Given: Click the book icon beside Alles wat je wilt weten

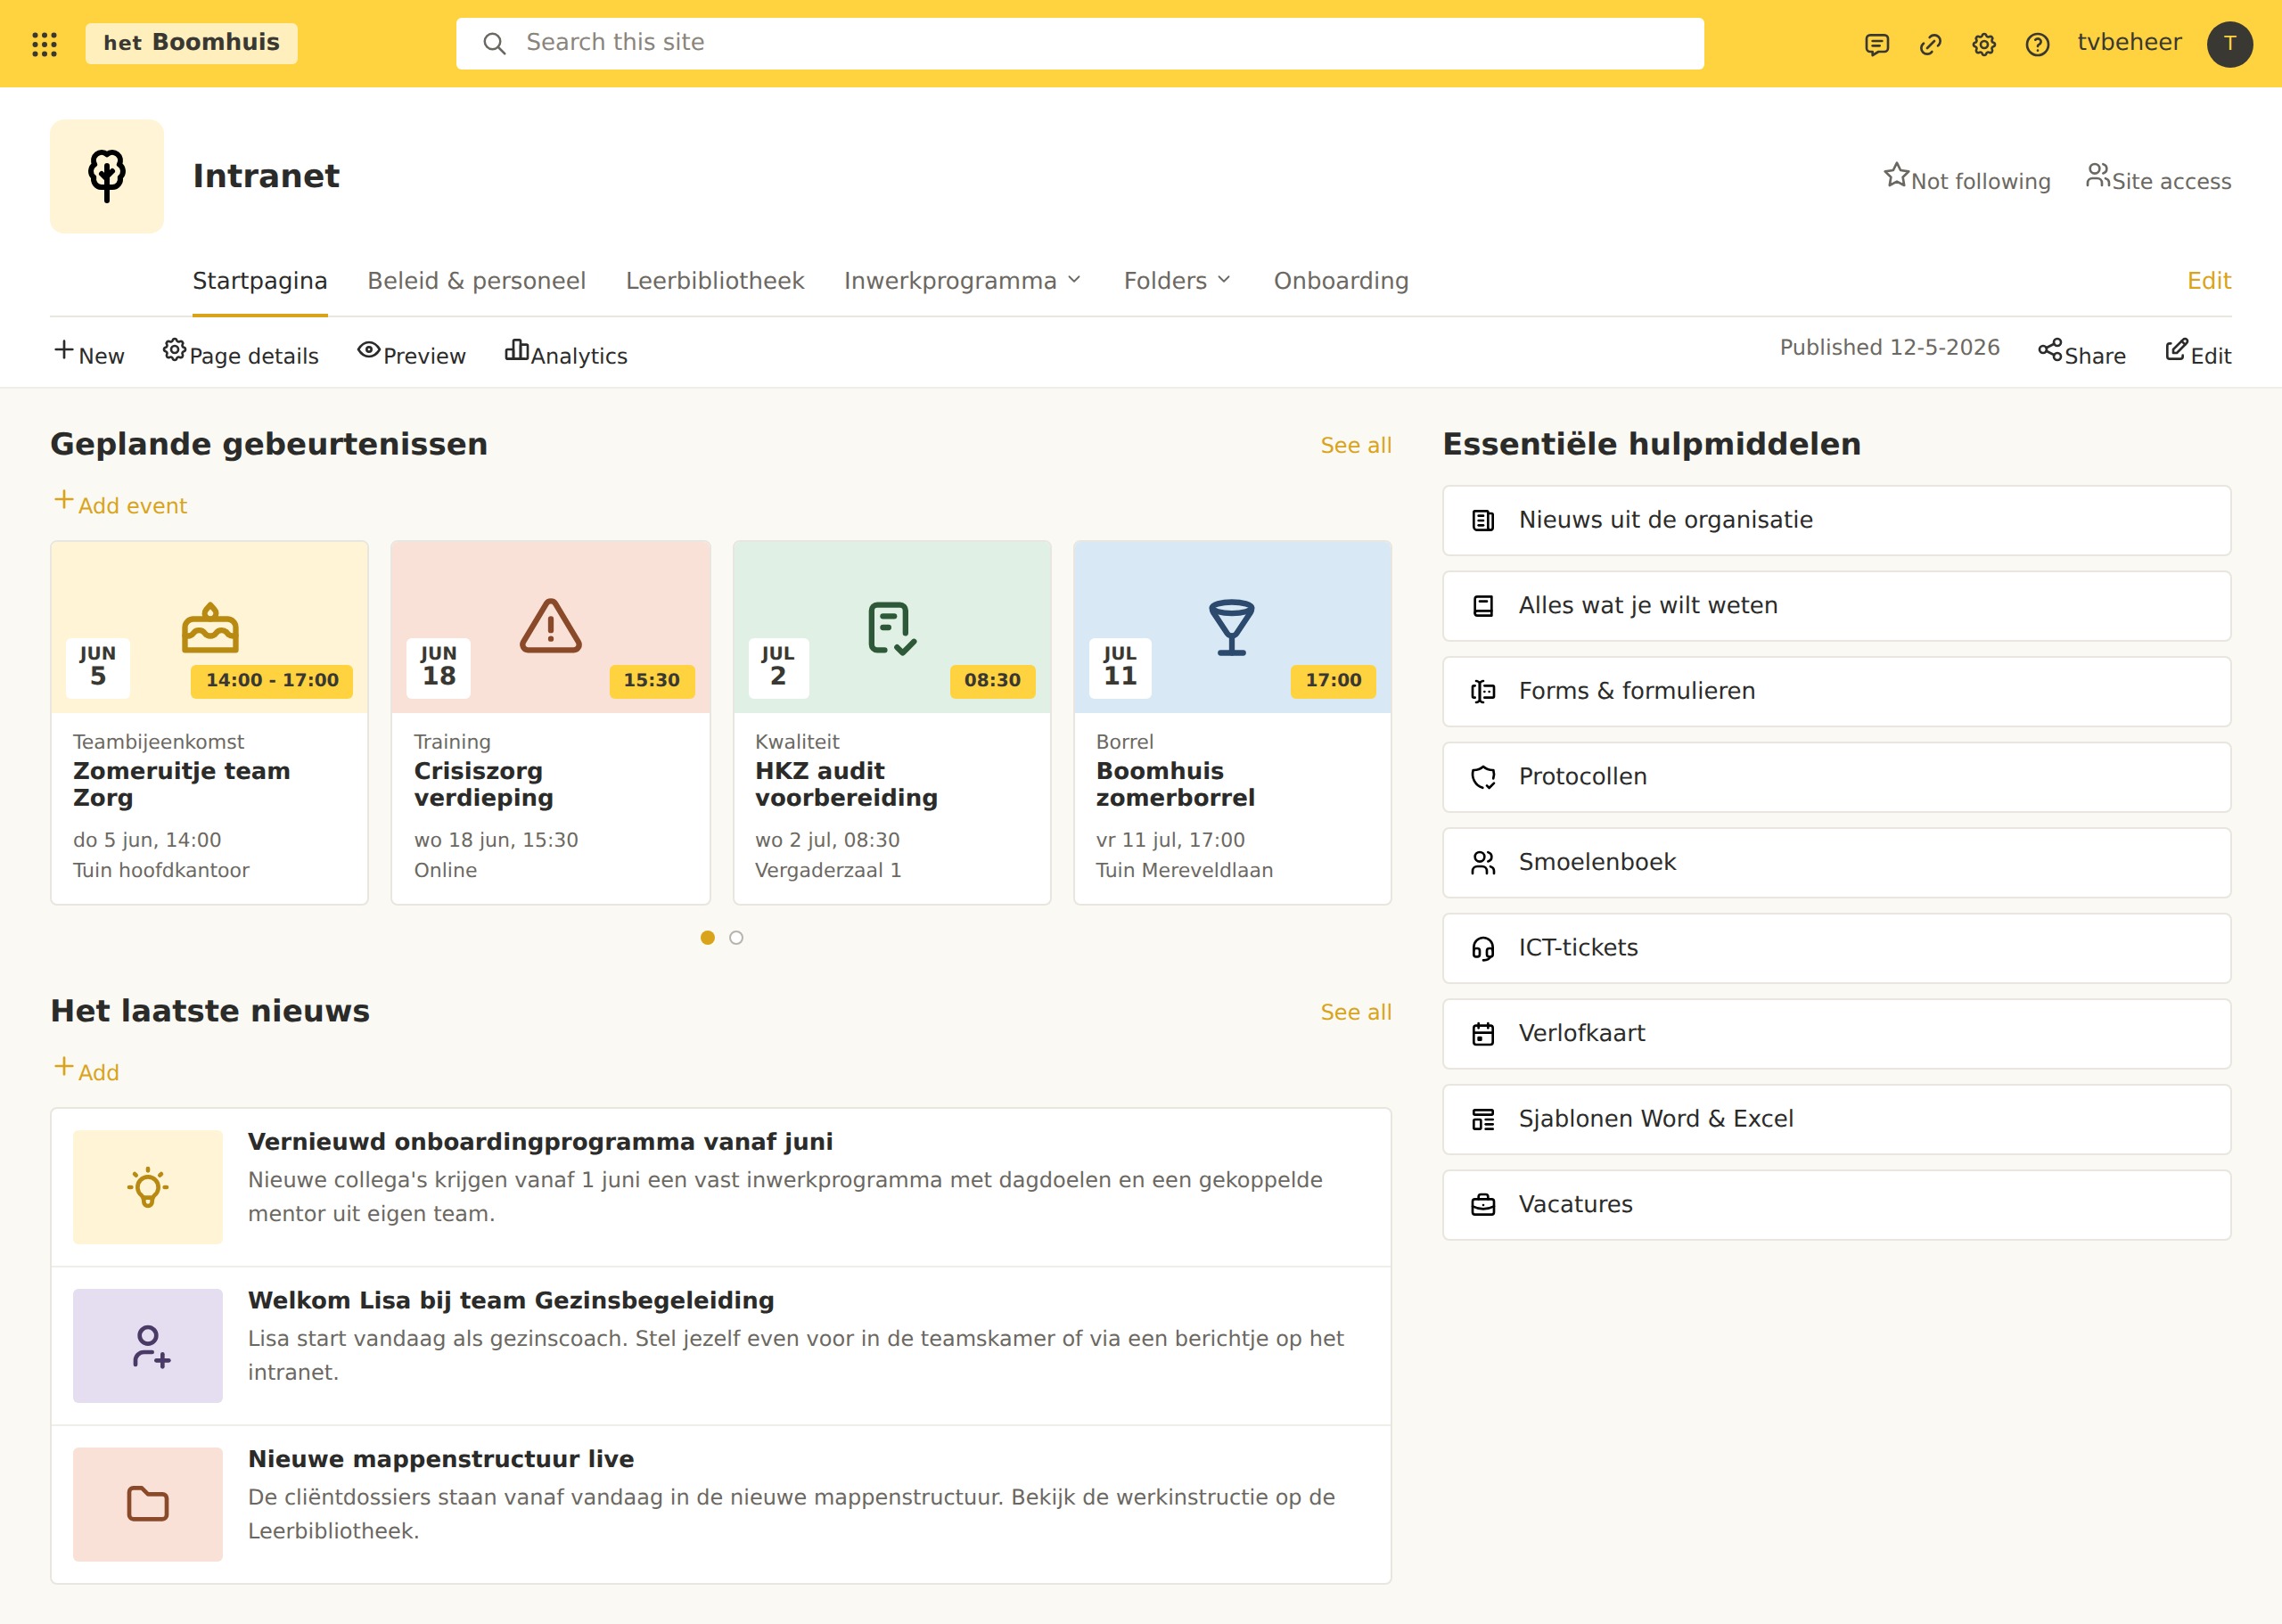Looking at the screenshot, I should point(1483,606).
